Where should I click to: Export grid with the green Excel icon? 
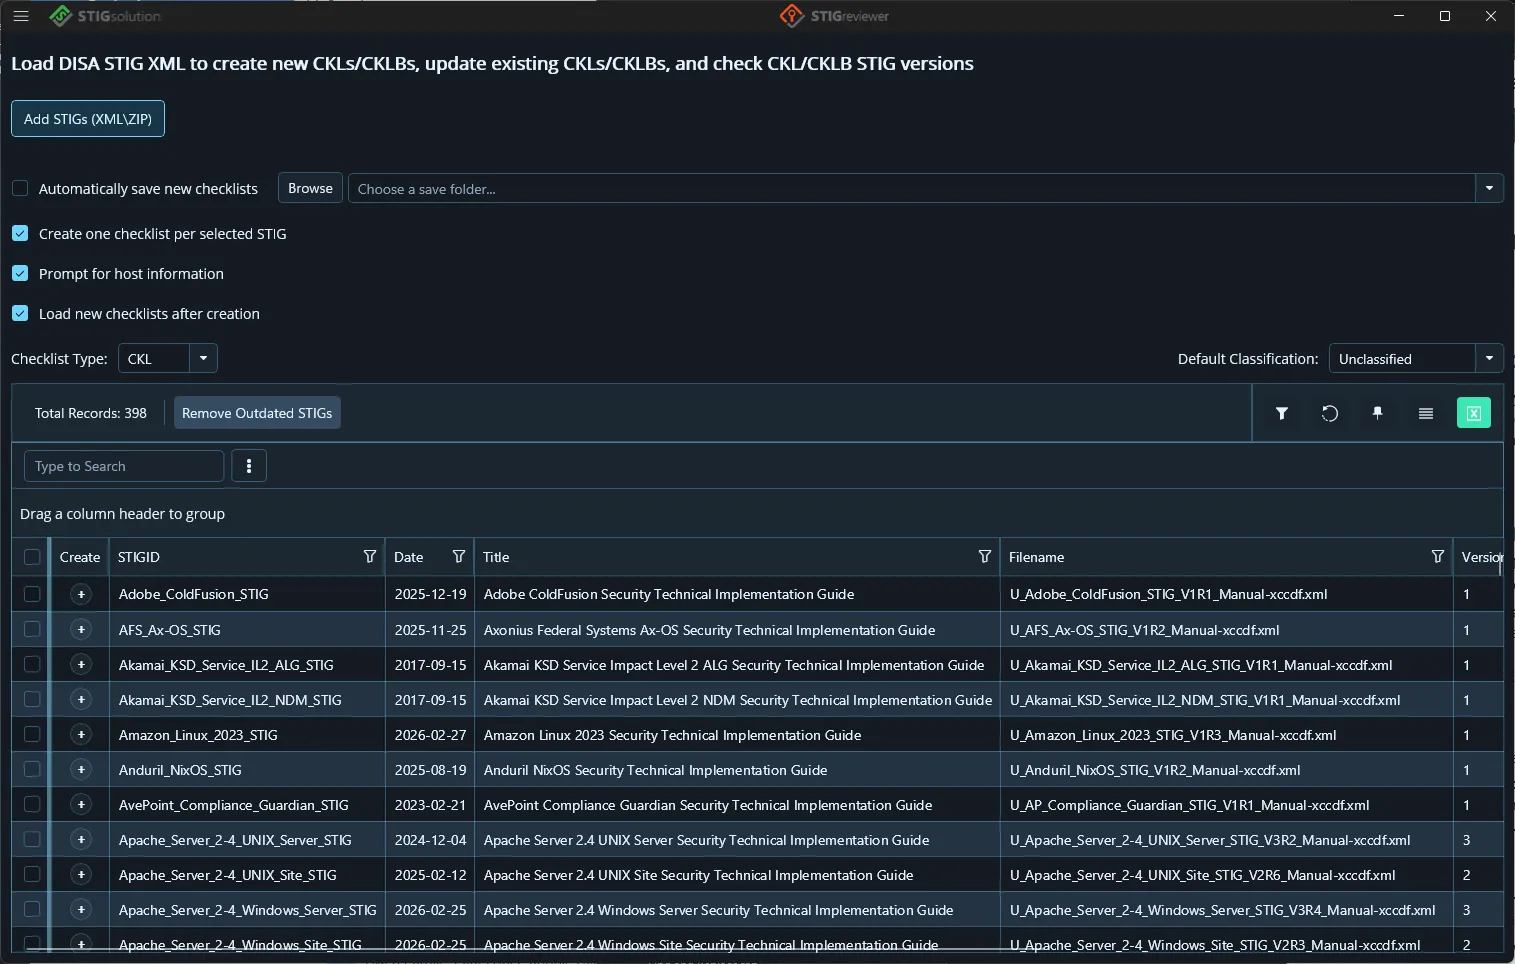[1473, 413]
